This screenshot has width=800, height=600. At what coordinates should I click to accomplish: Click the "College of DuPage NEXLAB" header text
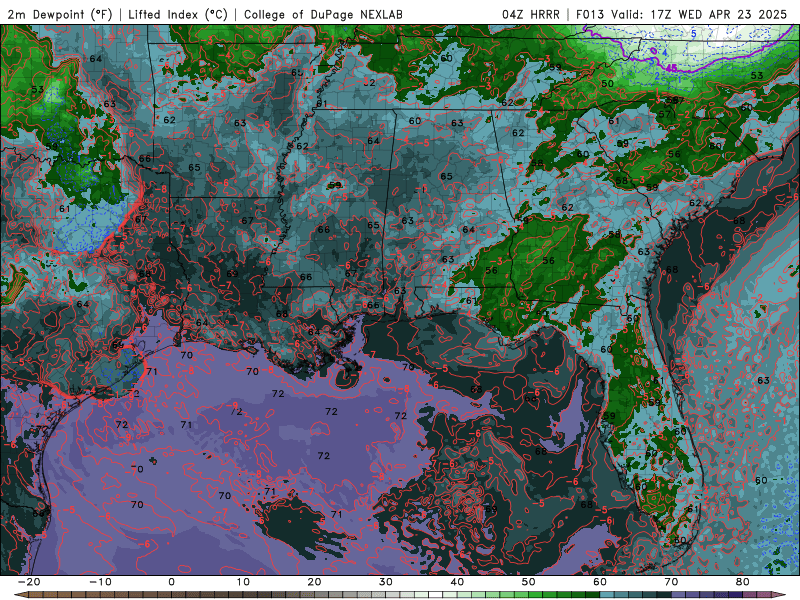323,14
